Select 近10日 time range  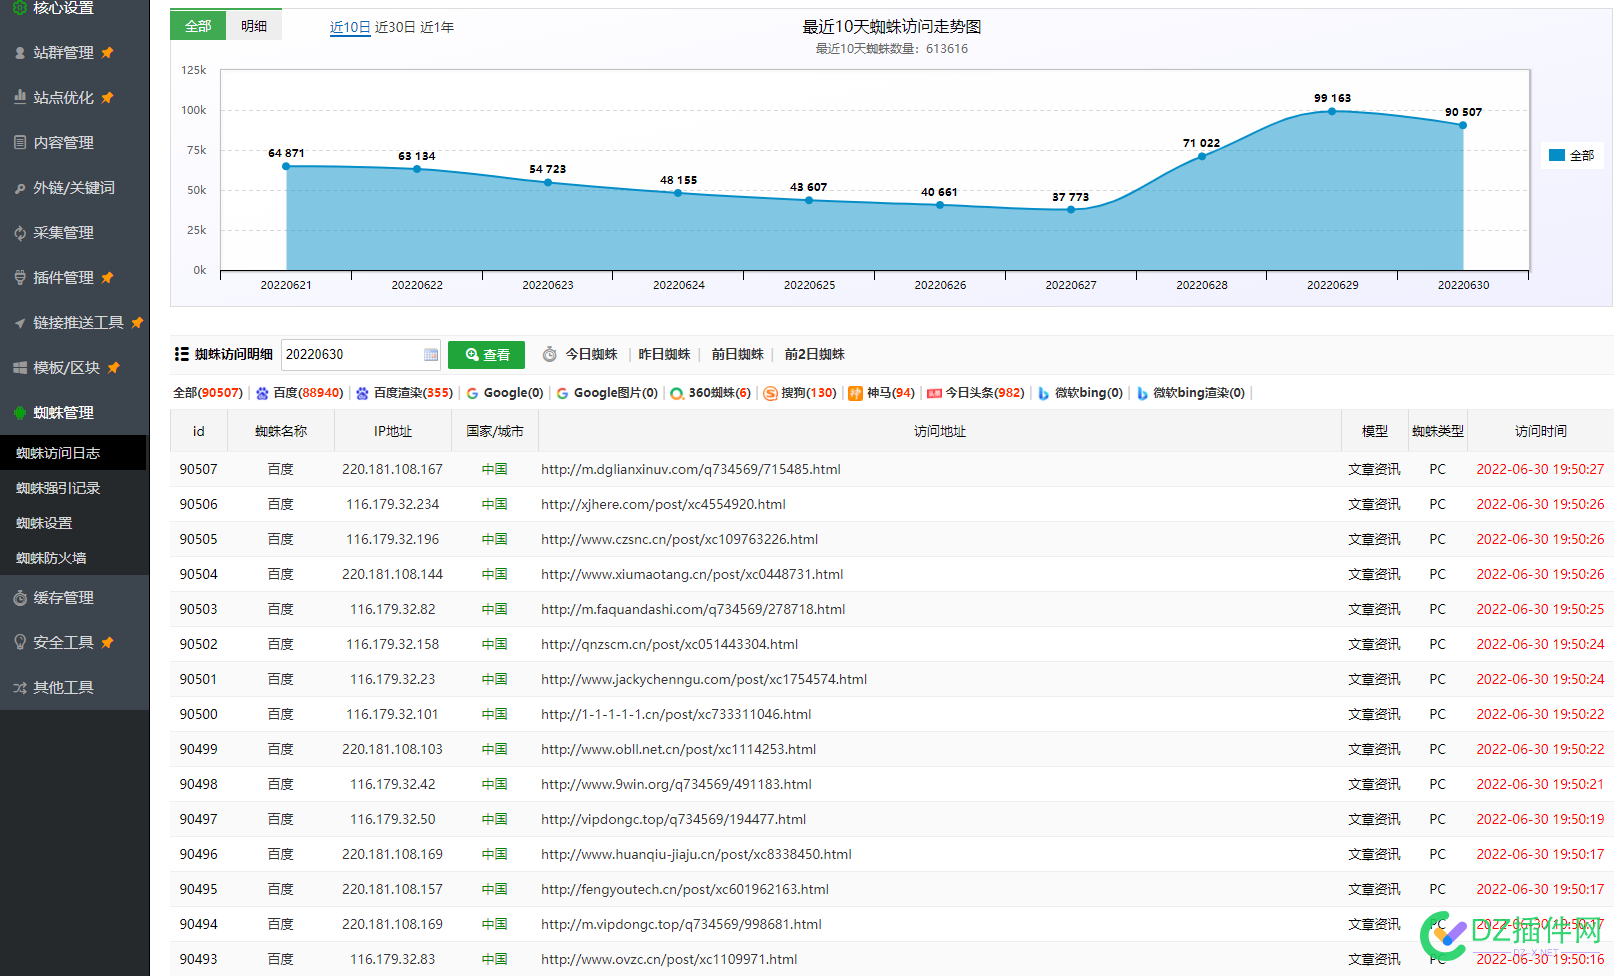coord(350,27)
